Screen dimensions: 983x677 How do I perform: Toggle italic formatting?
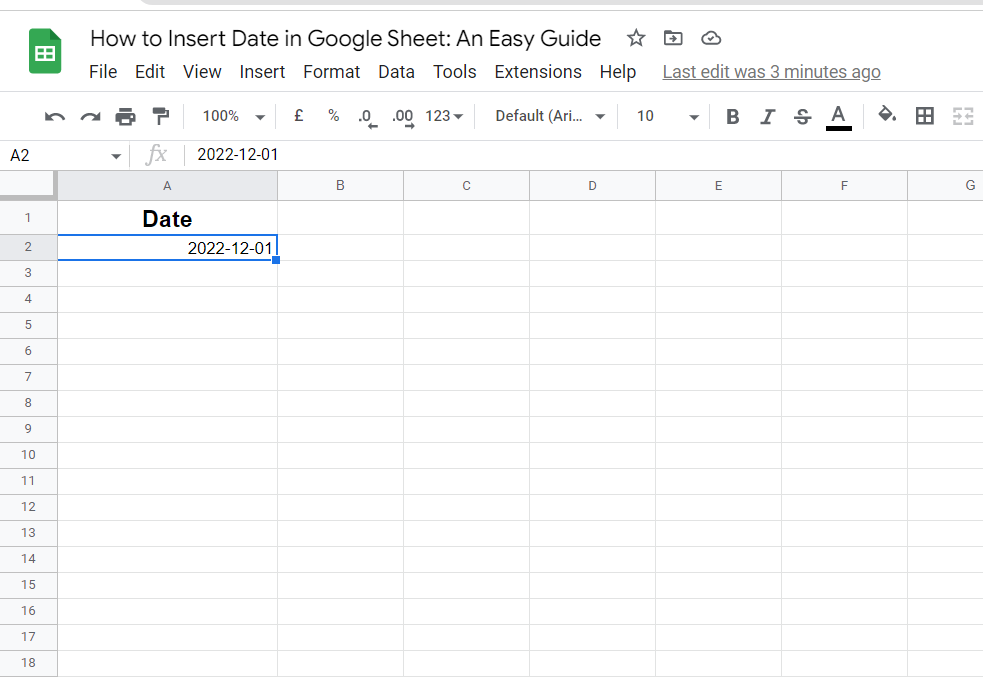click(x=767, y=117)
